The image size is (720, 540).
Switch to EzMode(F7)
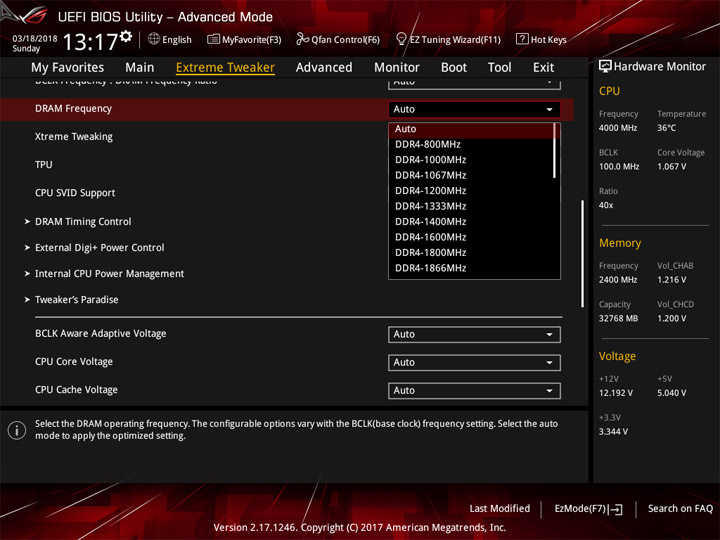[x=588, y=509]
